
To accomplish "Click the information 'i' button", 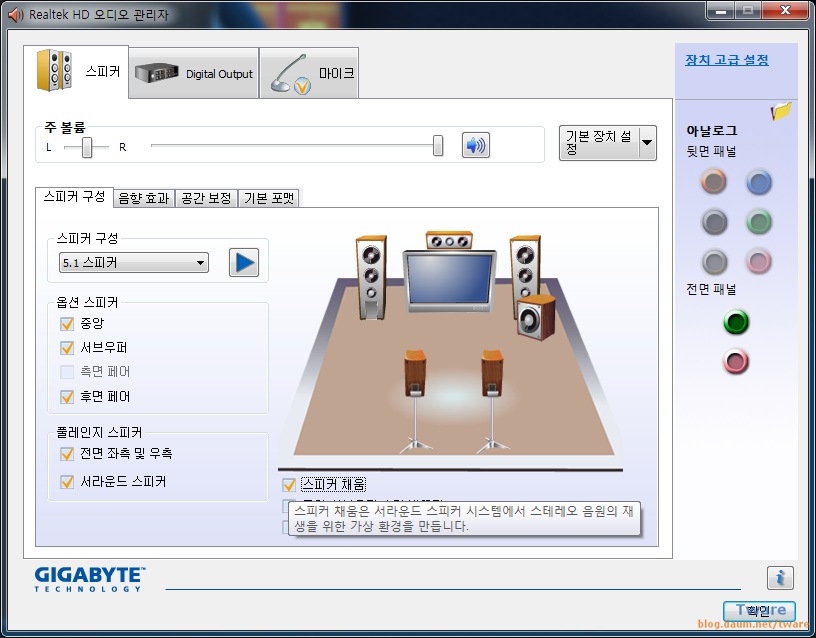I will click(780, 578).
